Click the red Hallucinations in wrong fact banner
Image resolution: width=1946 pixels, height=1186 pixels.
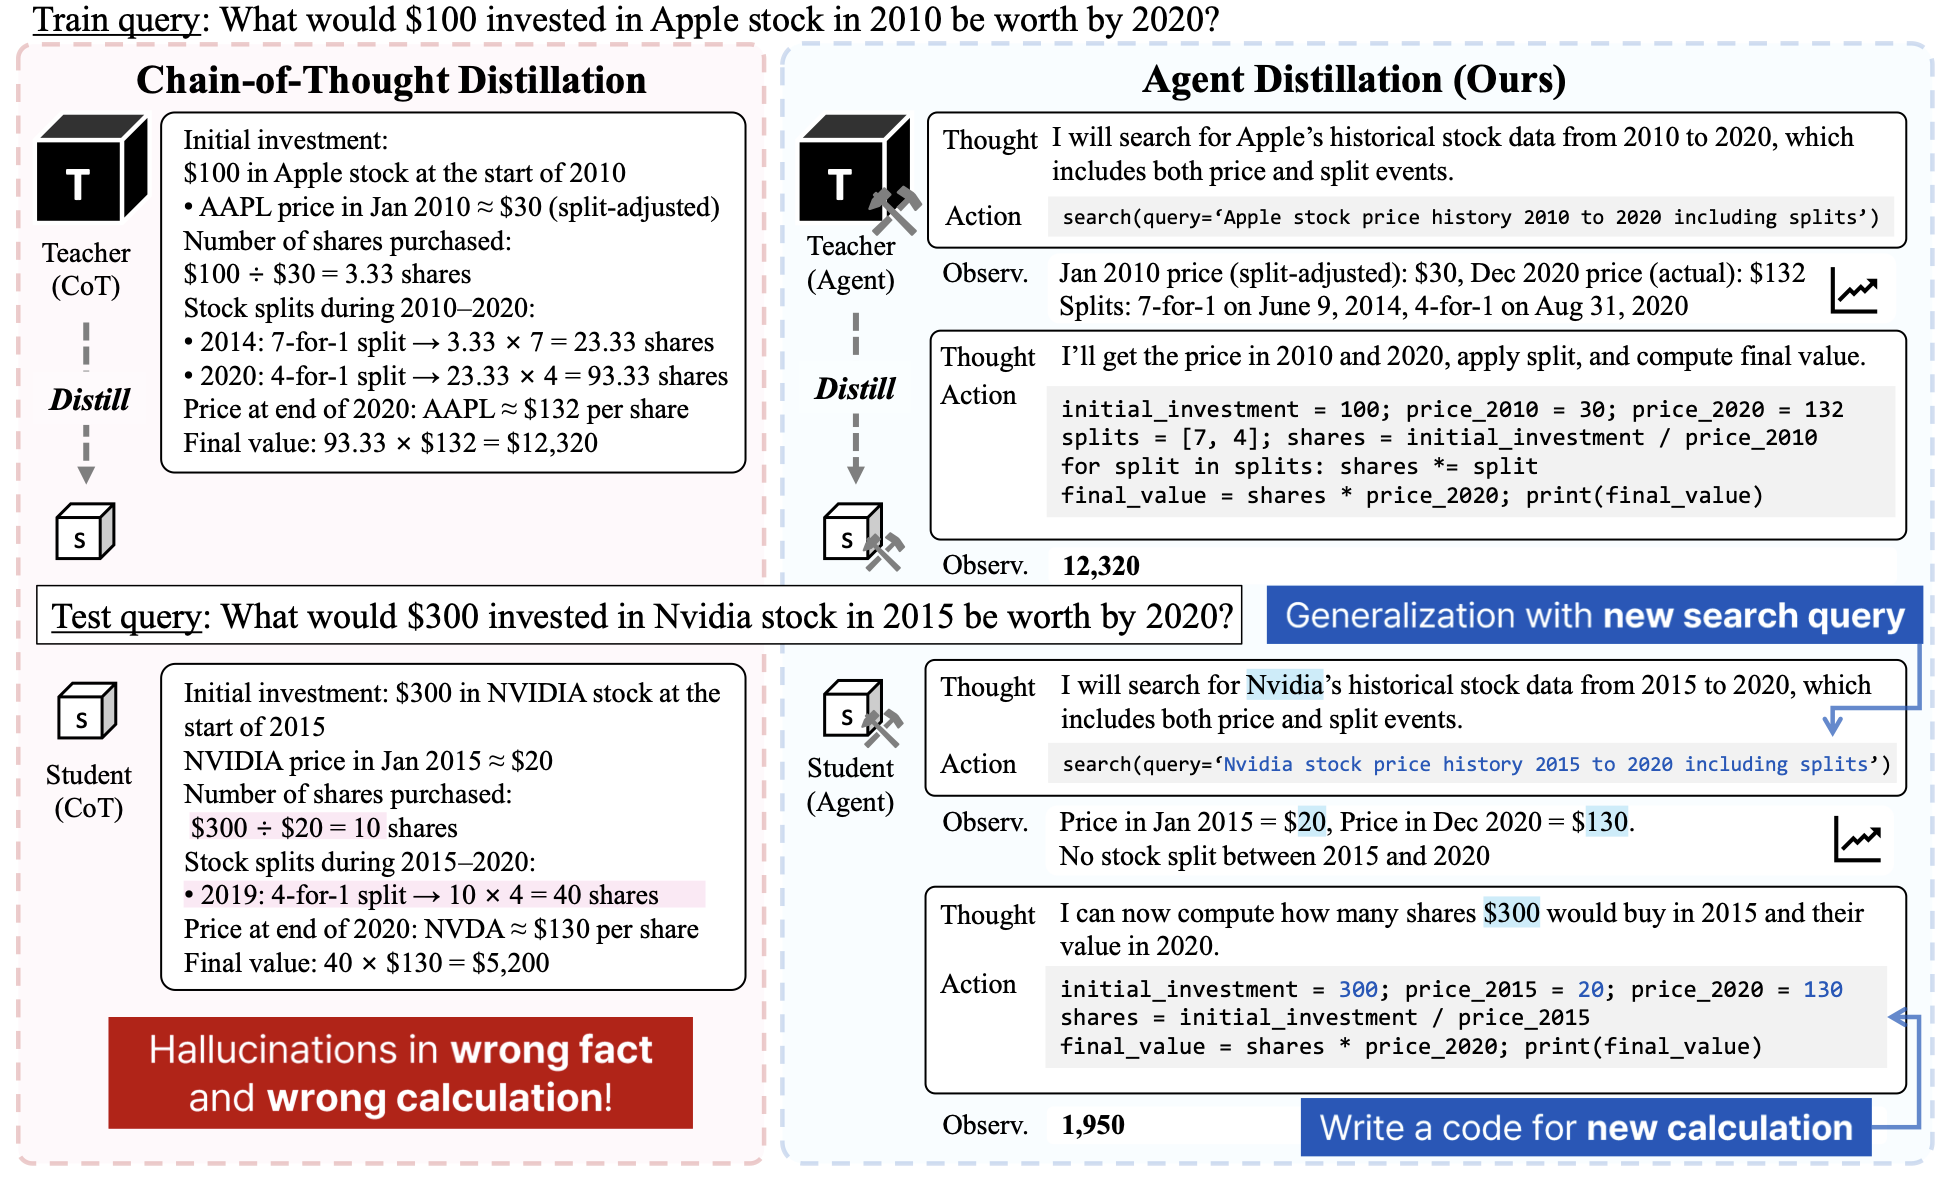pos(400,1073)
